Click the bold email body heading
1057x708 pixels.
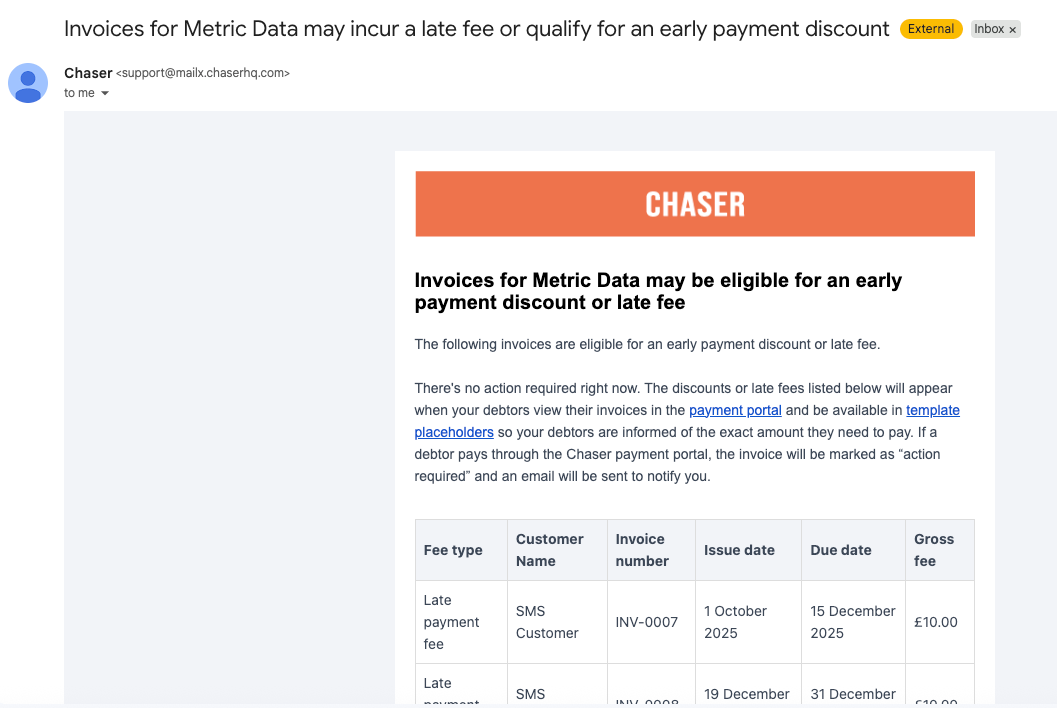658,291
